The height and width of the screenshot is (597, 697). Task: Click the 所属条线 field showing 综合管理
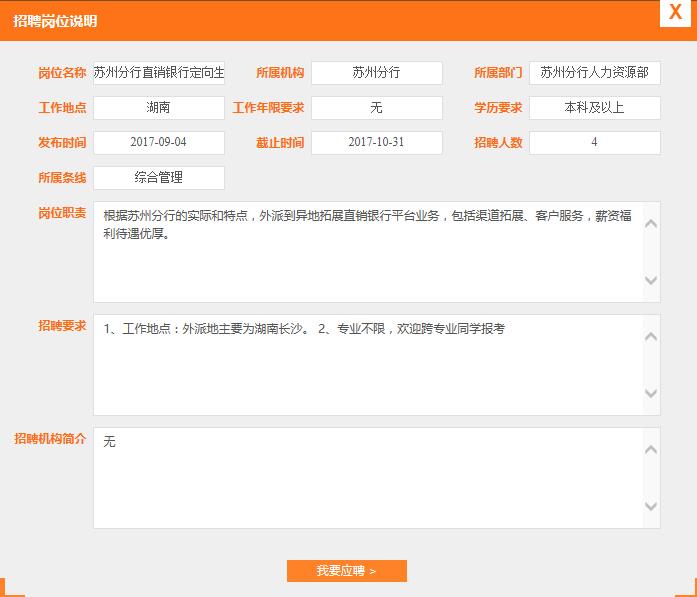(159, 178)
